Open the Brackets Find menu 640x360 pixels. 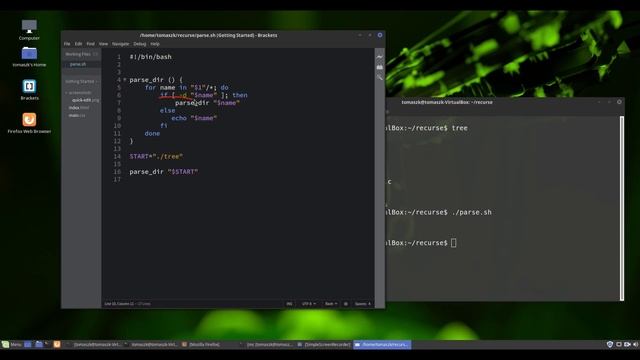pyautogui.click(x=91, y=44)
